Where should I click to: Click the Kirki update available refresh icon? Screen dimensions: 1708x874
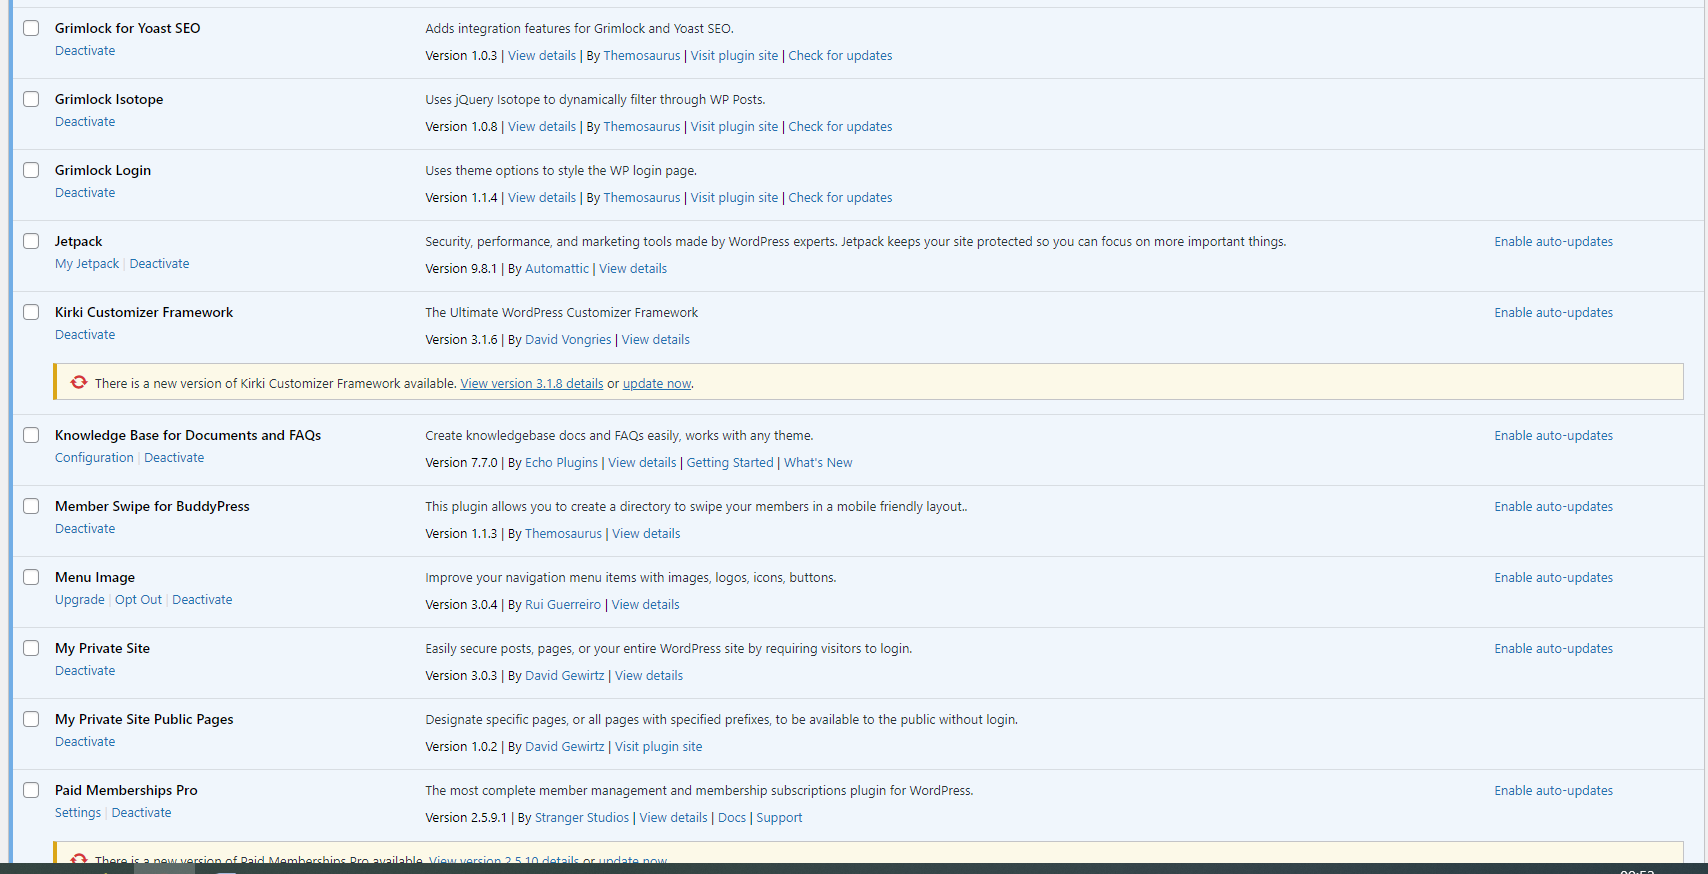pyautogui.click(x=79, y=382)
